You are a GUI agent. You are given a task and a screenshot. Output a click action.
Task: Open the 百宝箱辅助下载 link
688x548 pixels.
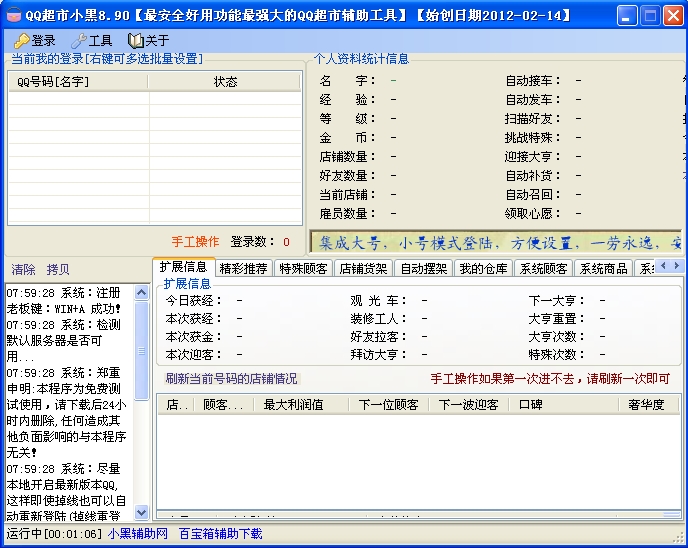(221, 534)
